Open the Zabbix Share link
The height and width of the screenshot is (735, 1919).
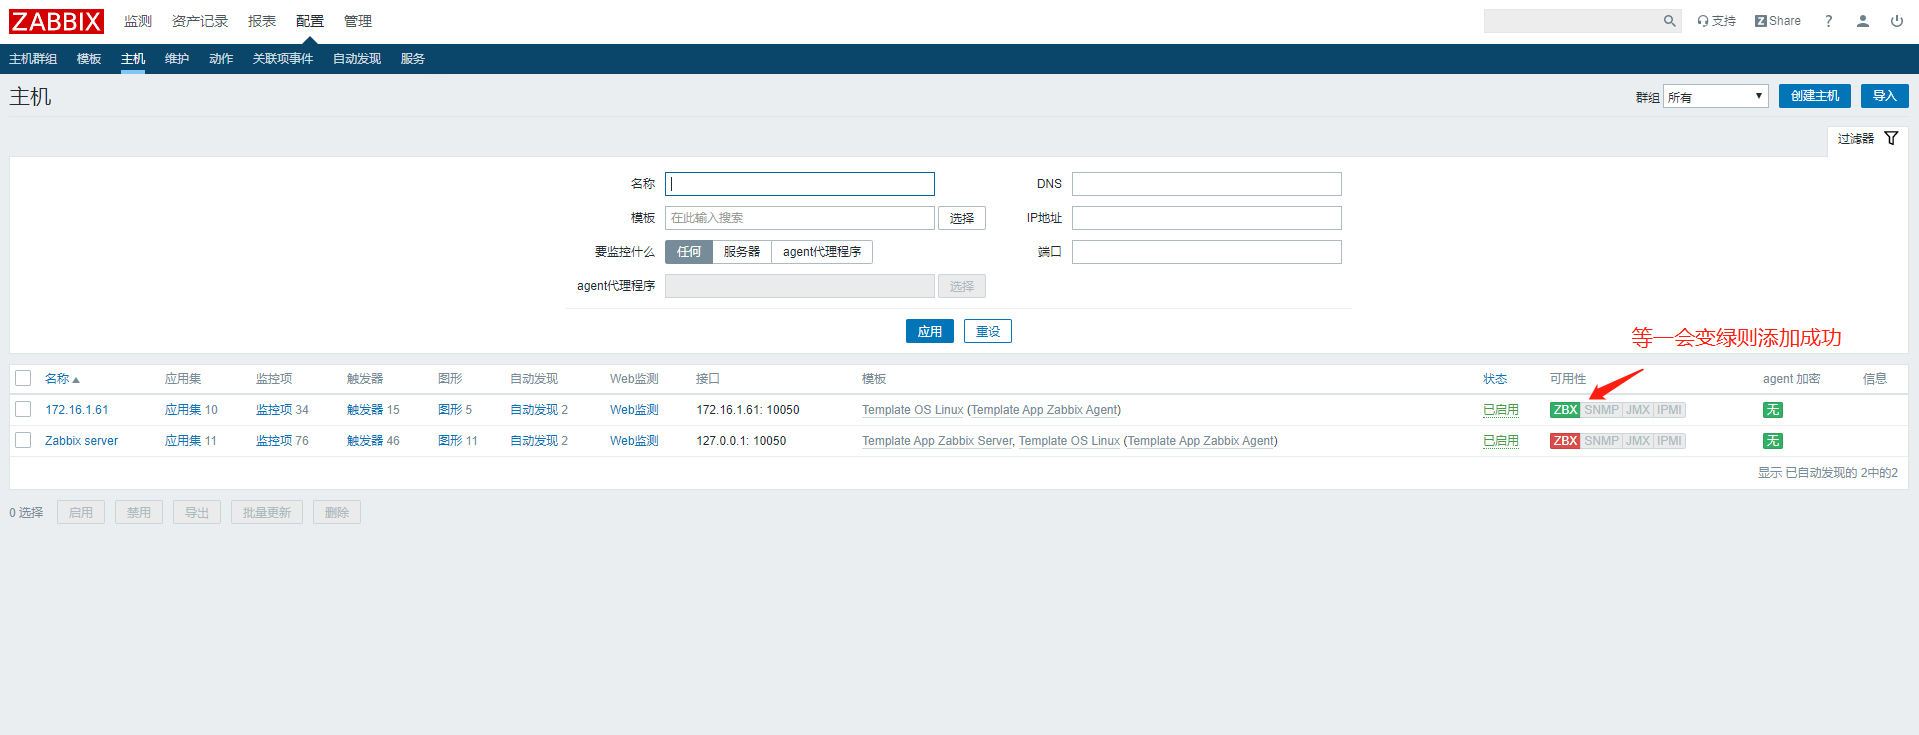coord(1778,21)
